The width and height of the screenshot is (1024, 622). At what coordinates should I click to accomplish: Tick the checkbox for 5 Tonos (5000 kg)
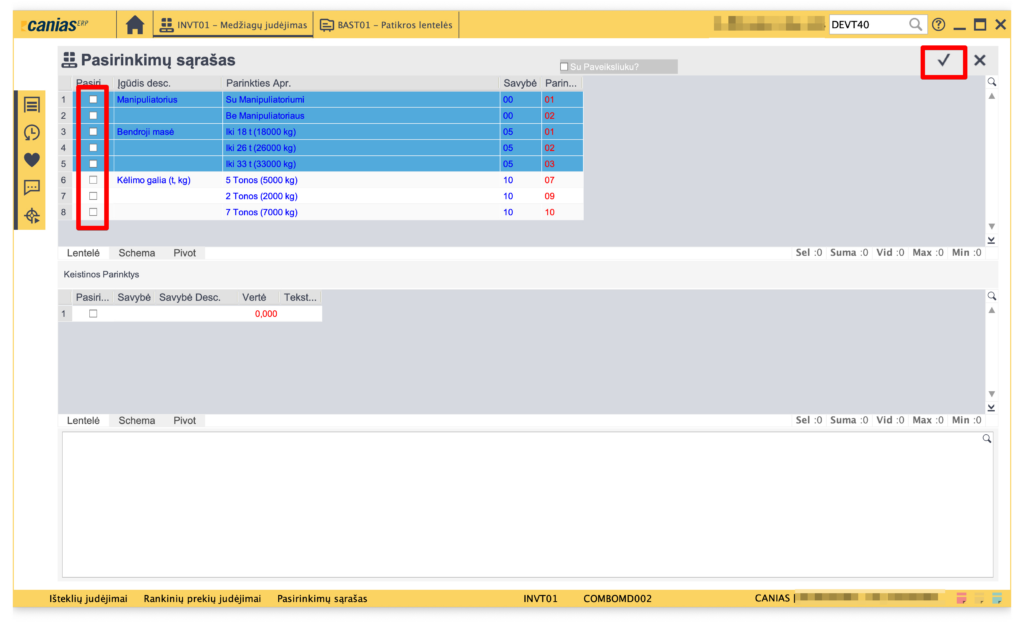(x=94, y=180)
